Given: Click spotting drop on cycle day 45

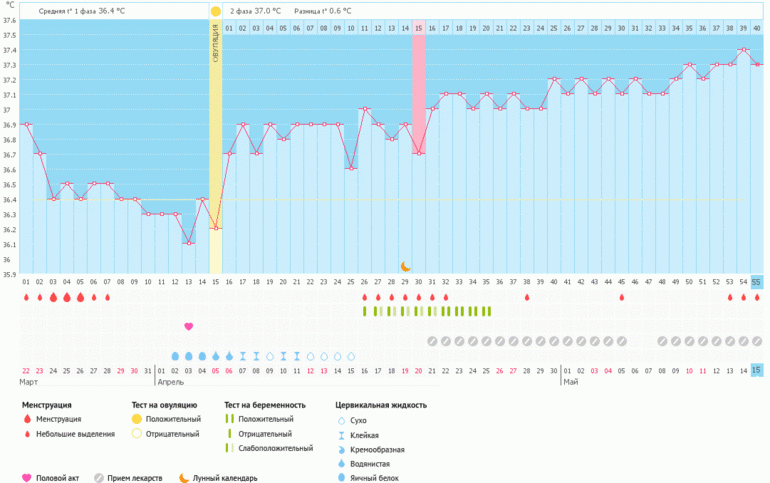Looking at the screenshot, I should click(x=622, y=297).
